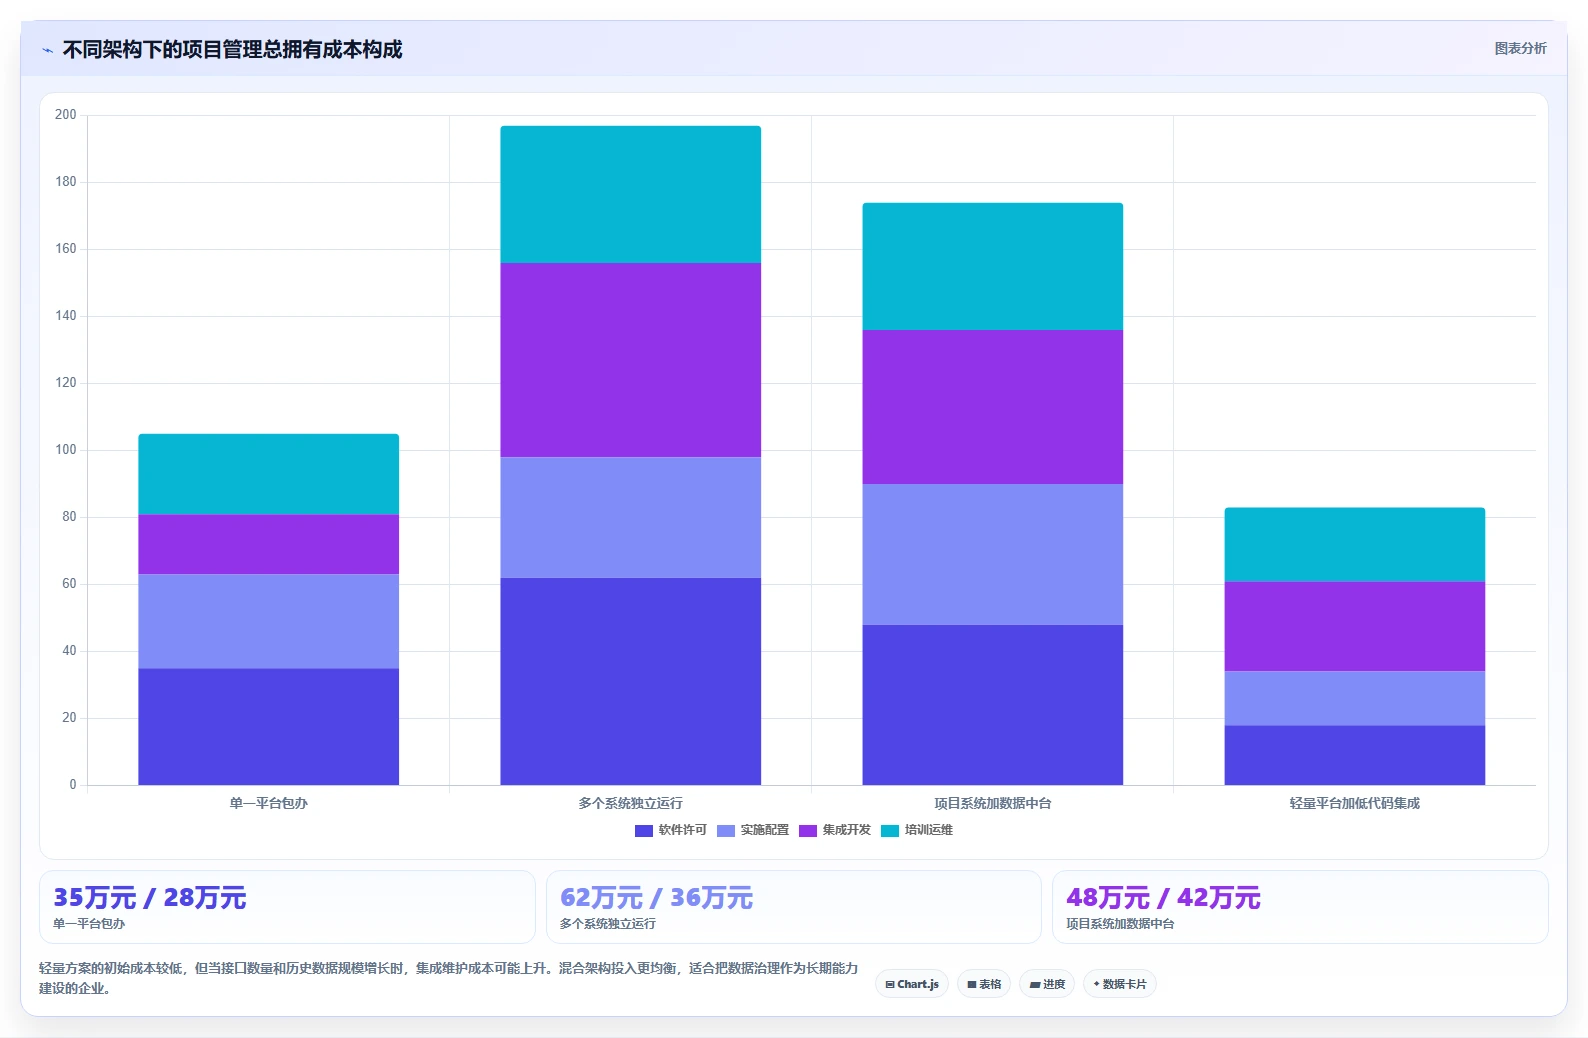
Task: Select the 表格 tag chip
Action: [984, 984]
